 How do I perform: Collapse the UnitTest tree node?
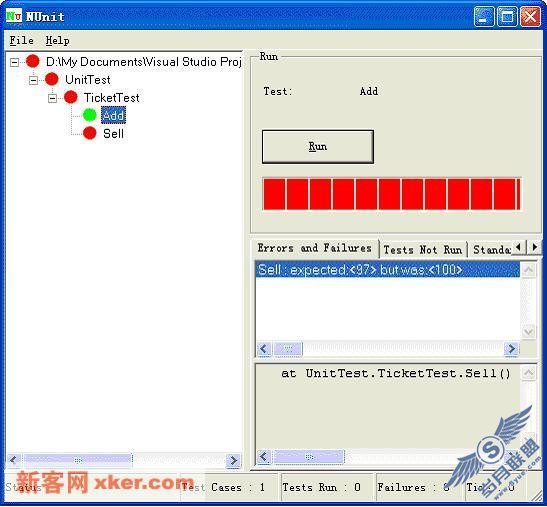pyautogui.click(x=33, y=81)
